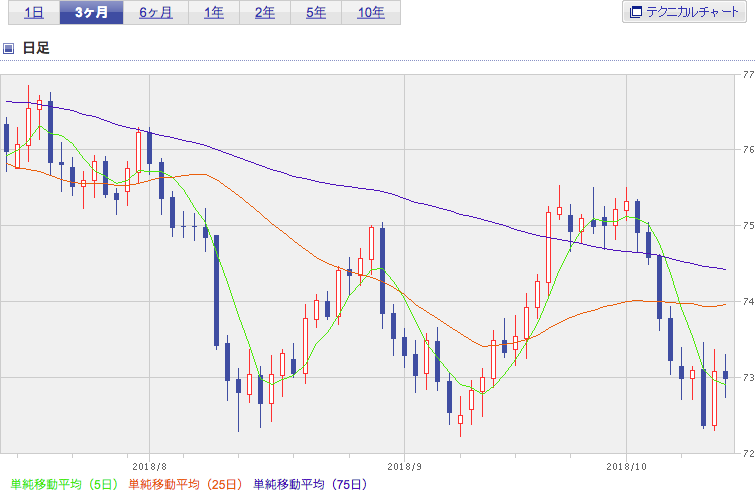Click the 73 price axis label

[x=748, y=377]
